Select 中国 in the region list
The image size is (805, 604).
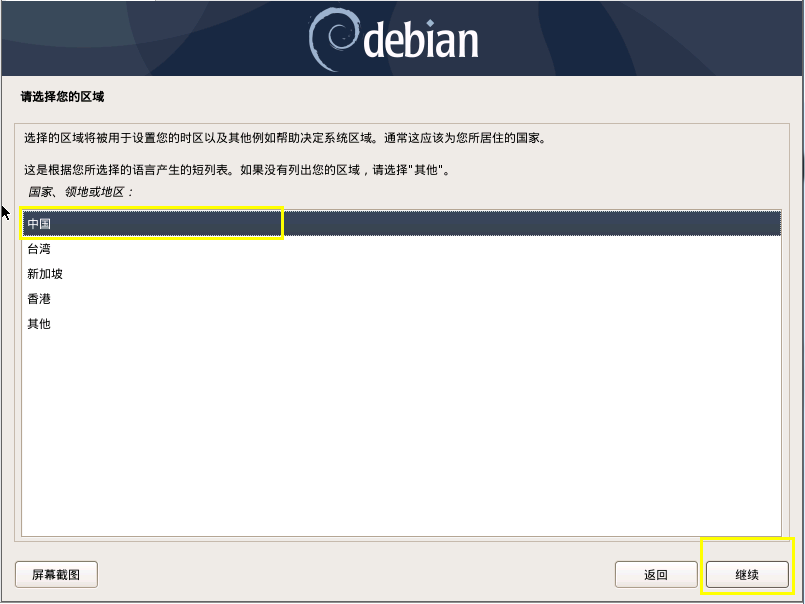(401, 223)
